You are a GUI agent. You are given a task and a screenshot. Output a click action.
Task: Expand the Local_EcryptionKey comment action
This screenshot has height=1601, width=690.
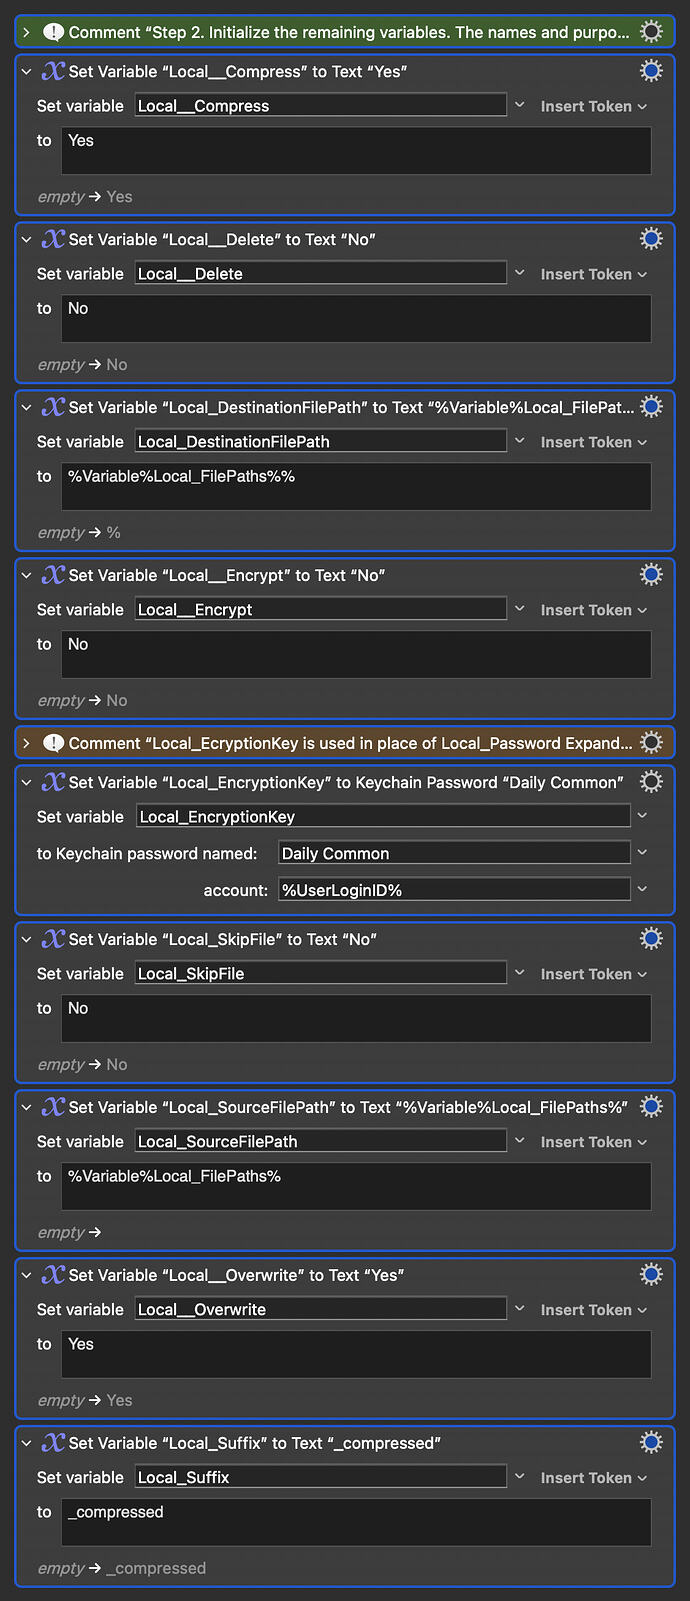(x=27, y=743)
